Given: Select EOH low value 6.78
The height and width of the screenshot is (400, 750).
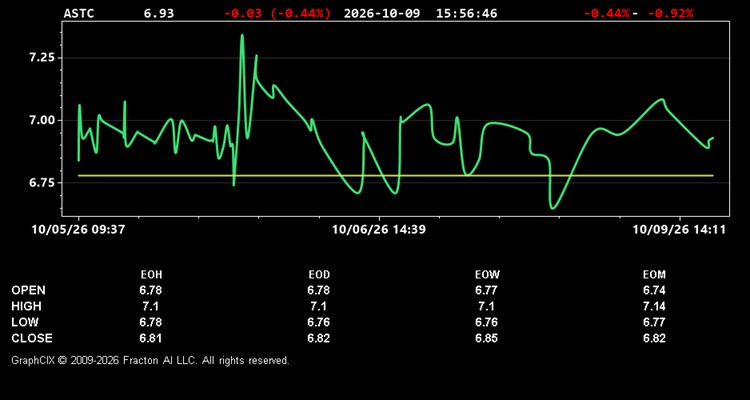Looking at the screenshot, I should click(x=151, y=322).
